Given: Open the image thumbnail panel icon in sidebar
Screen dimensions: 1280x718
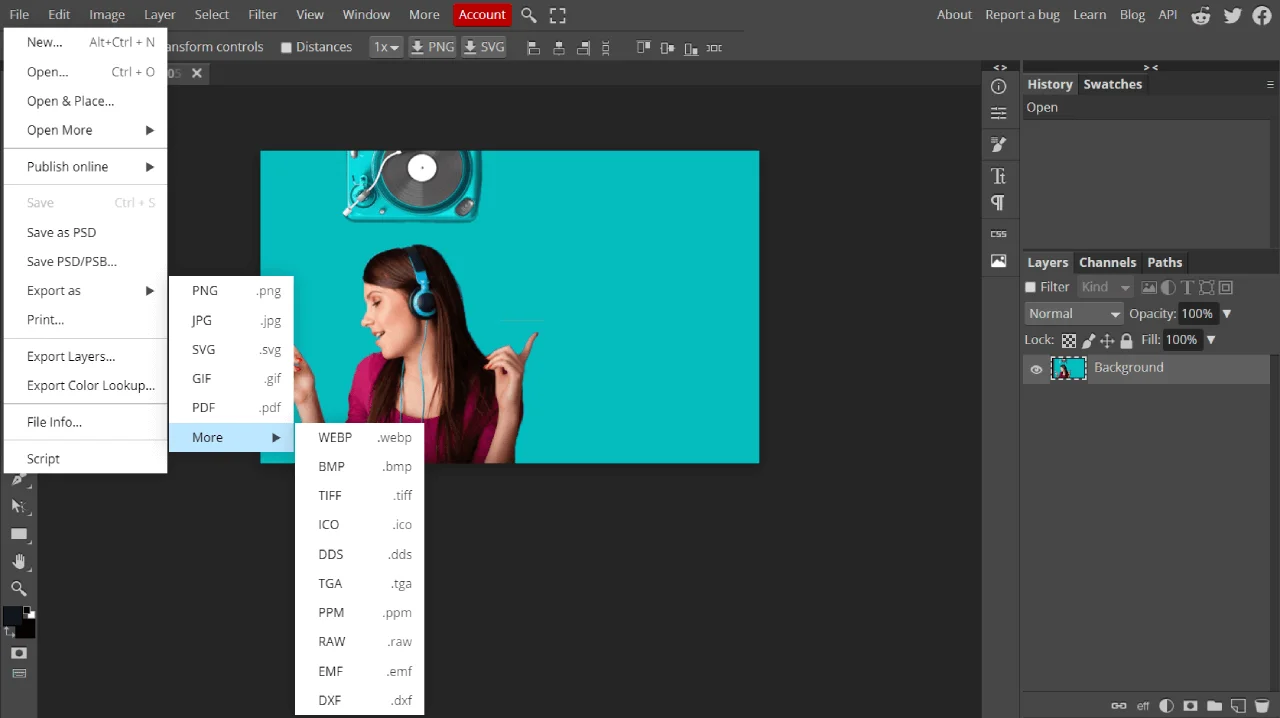Looking at the screenshot, I should coord(998,261).
